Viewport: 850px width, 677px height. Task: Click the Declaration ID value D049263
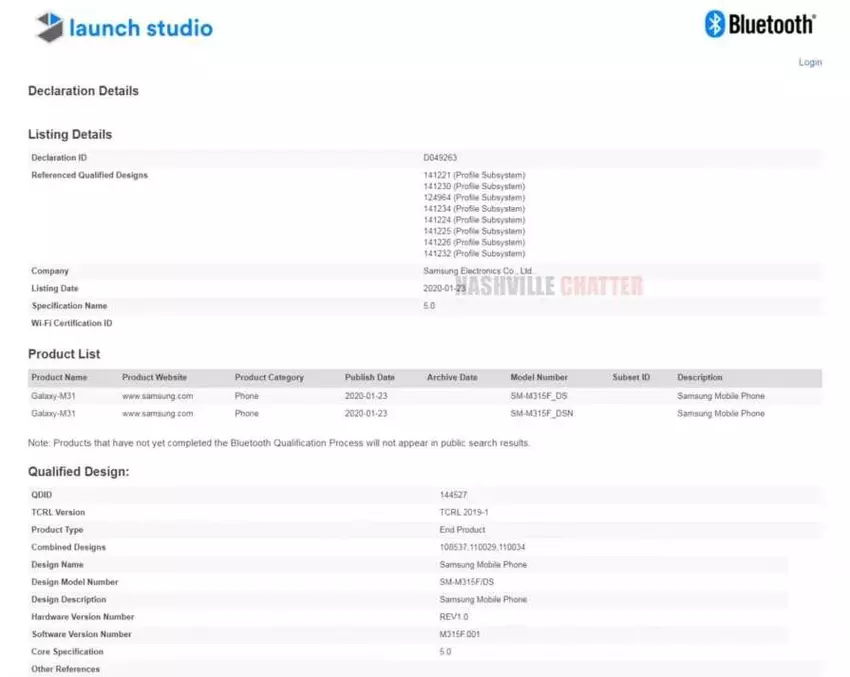[440, 158]
